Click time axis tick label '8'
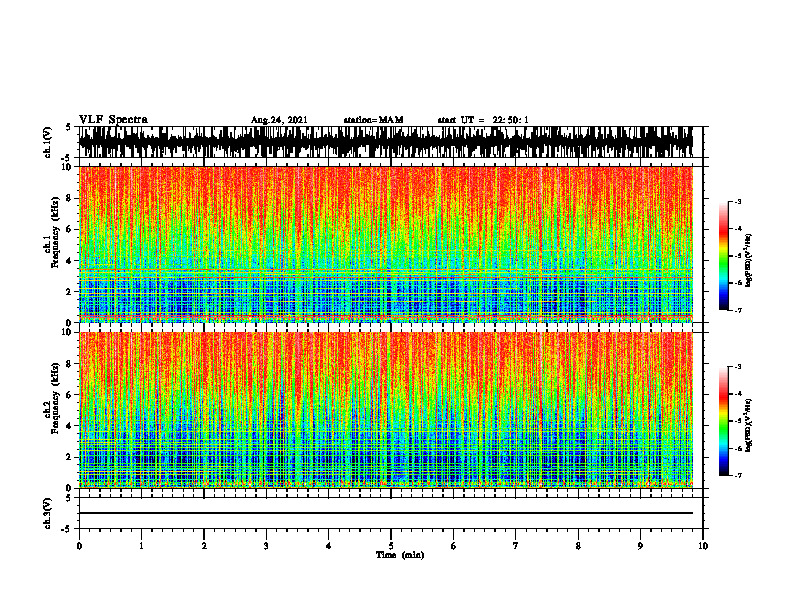Screen dimensions: 792x612 [x=578, y=546]
